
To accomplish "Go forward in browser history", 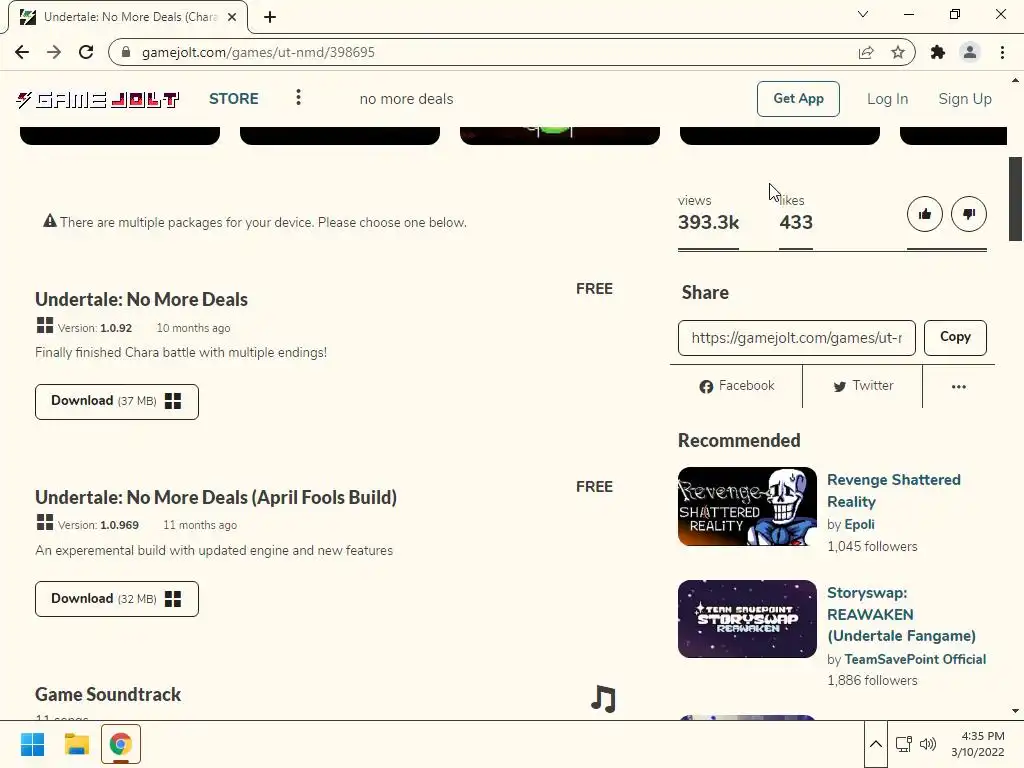I will 54,52.
